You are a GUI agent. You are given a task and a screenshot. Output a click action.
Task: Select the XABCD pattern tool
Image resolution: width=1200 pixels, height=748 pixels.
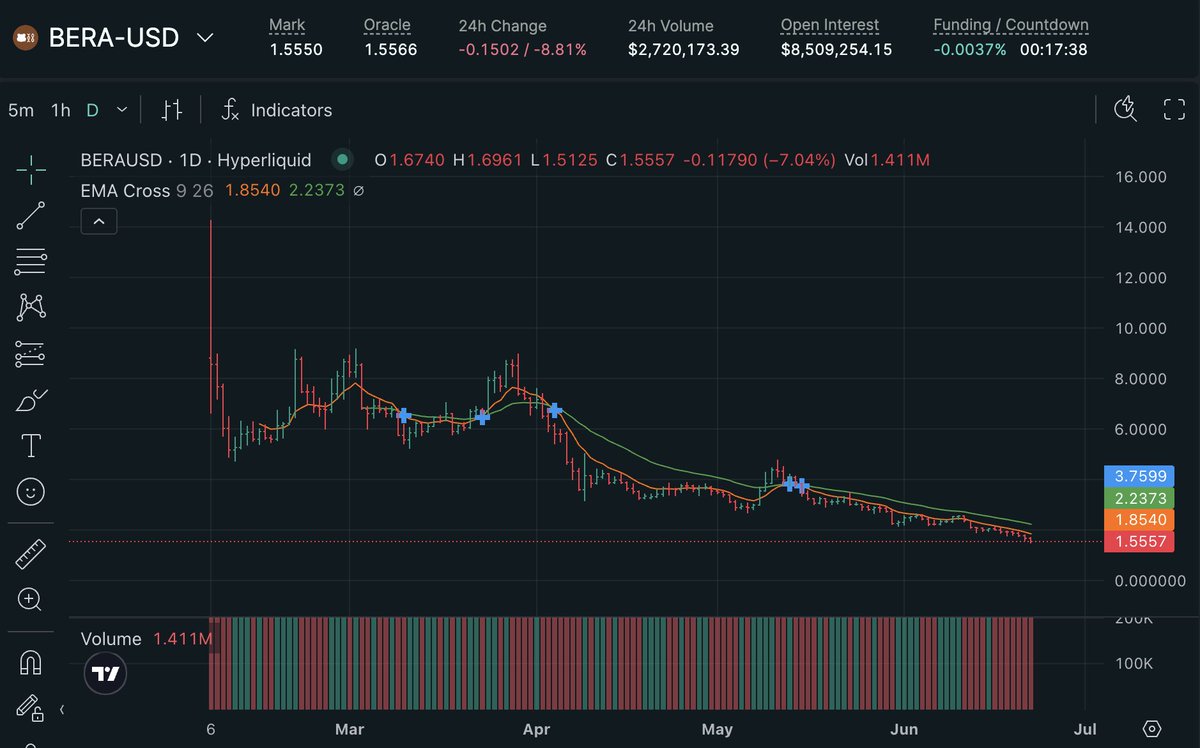pos(31,307)
